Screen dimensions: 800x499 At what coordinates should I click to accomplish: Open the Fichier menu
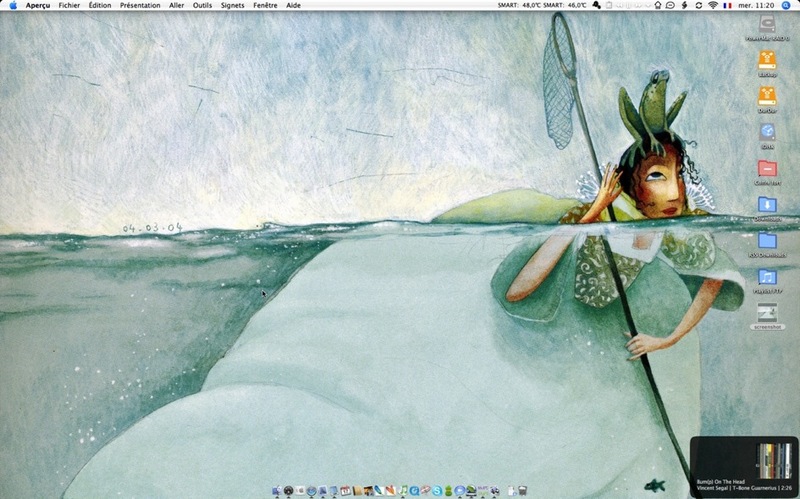pos(69,6)
